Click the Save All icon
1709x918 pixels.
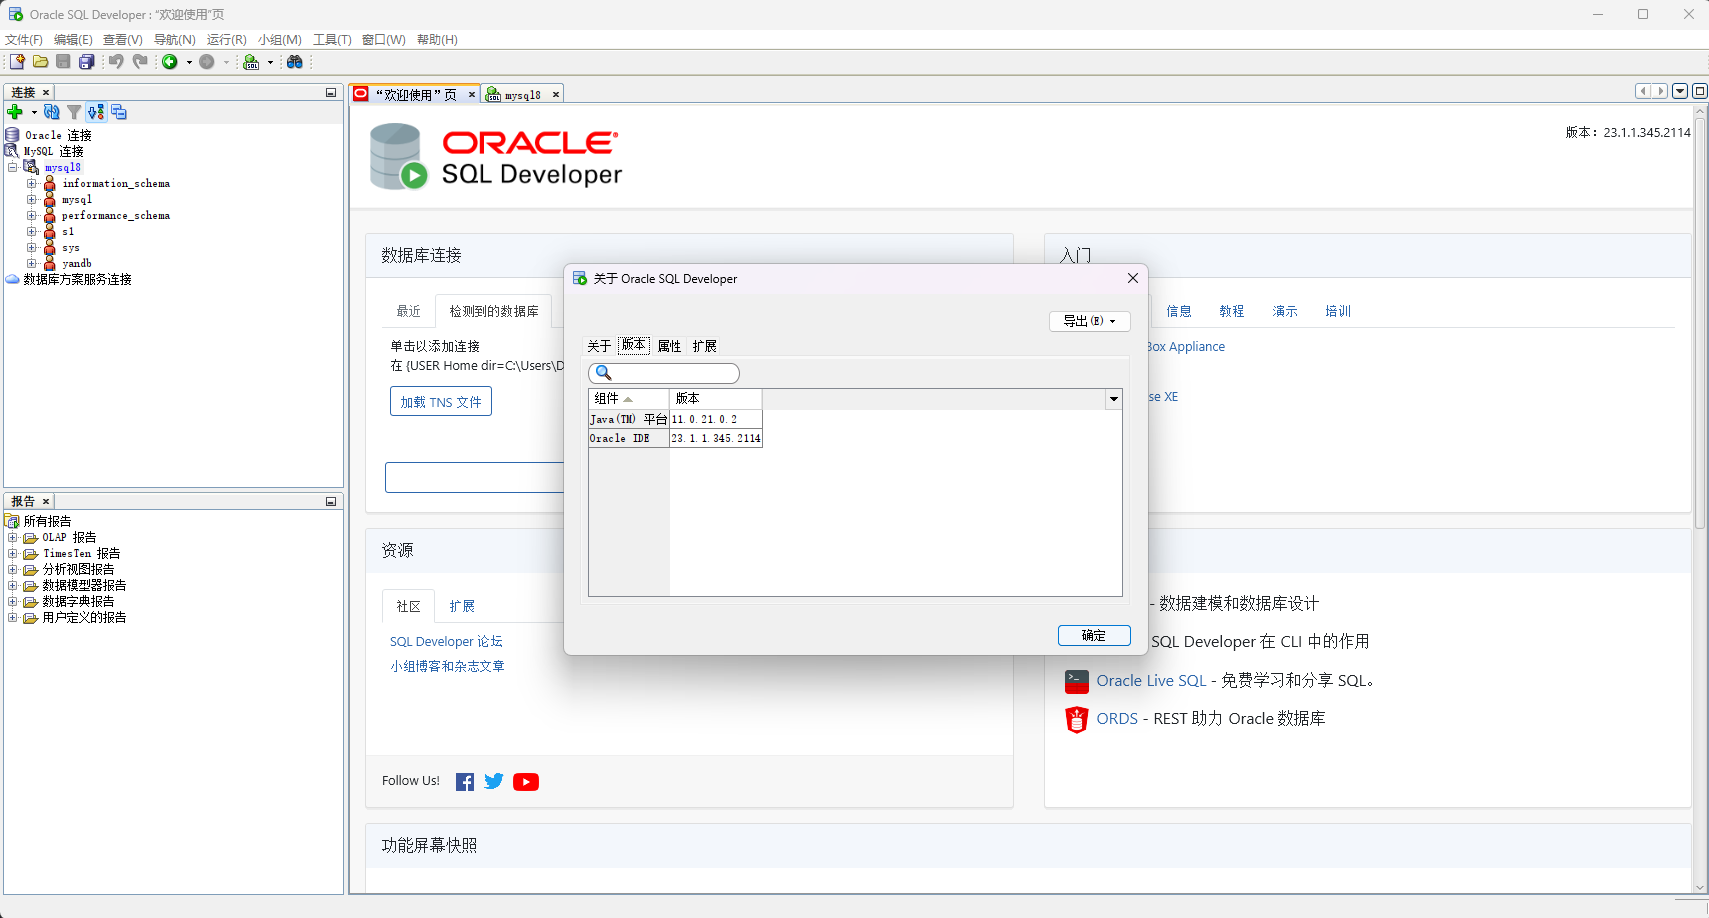(x=86, y=62)
